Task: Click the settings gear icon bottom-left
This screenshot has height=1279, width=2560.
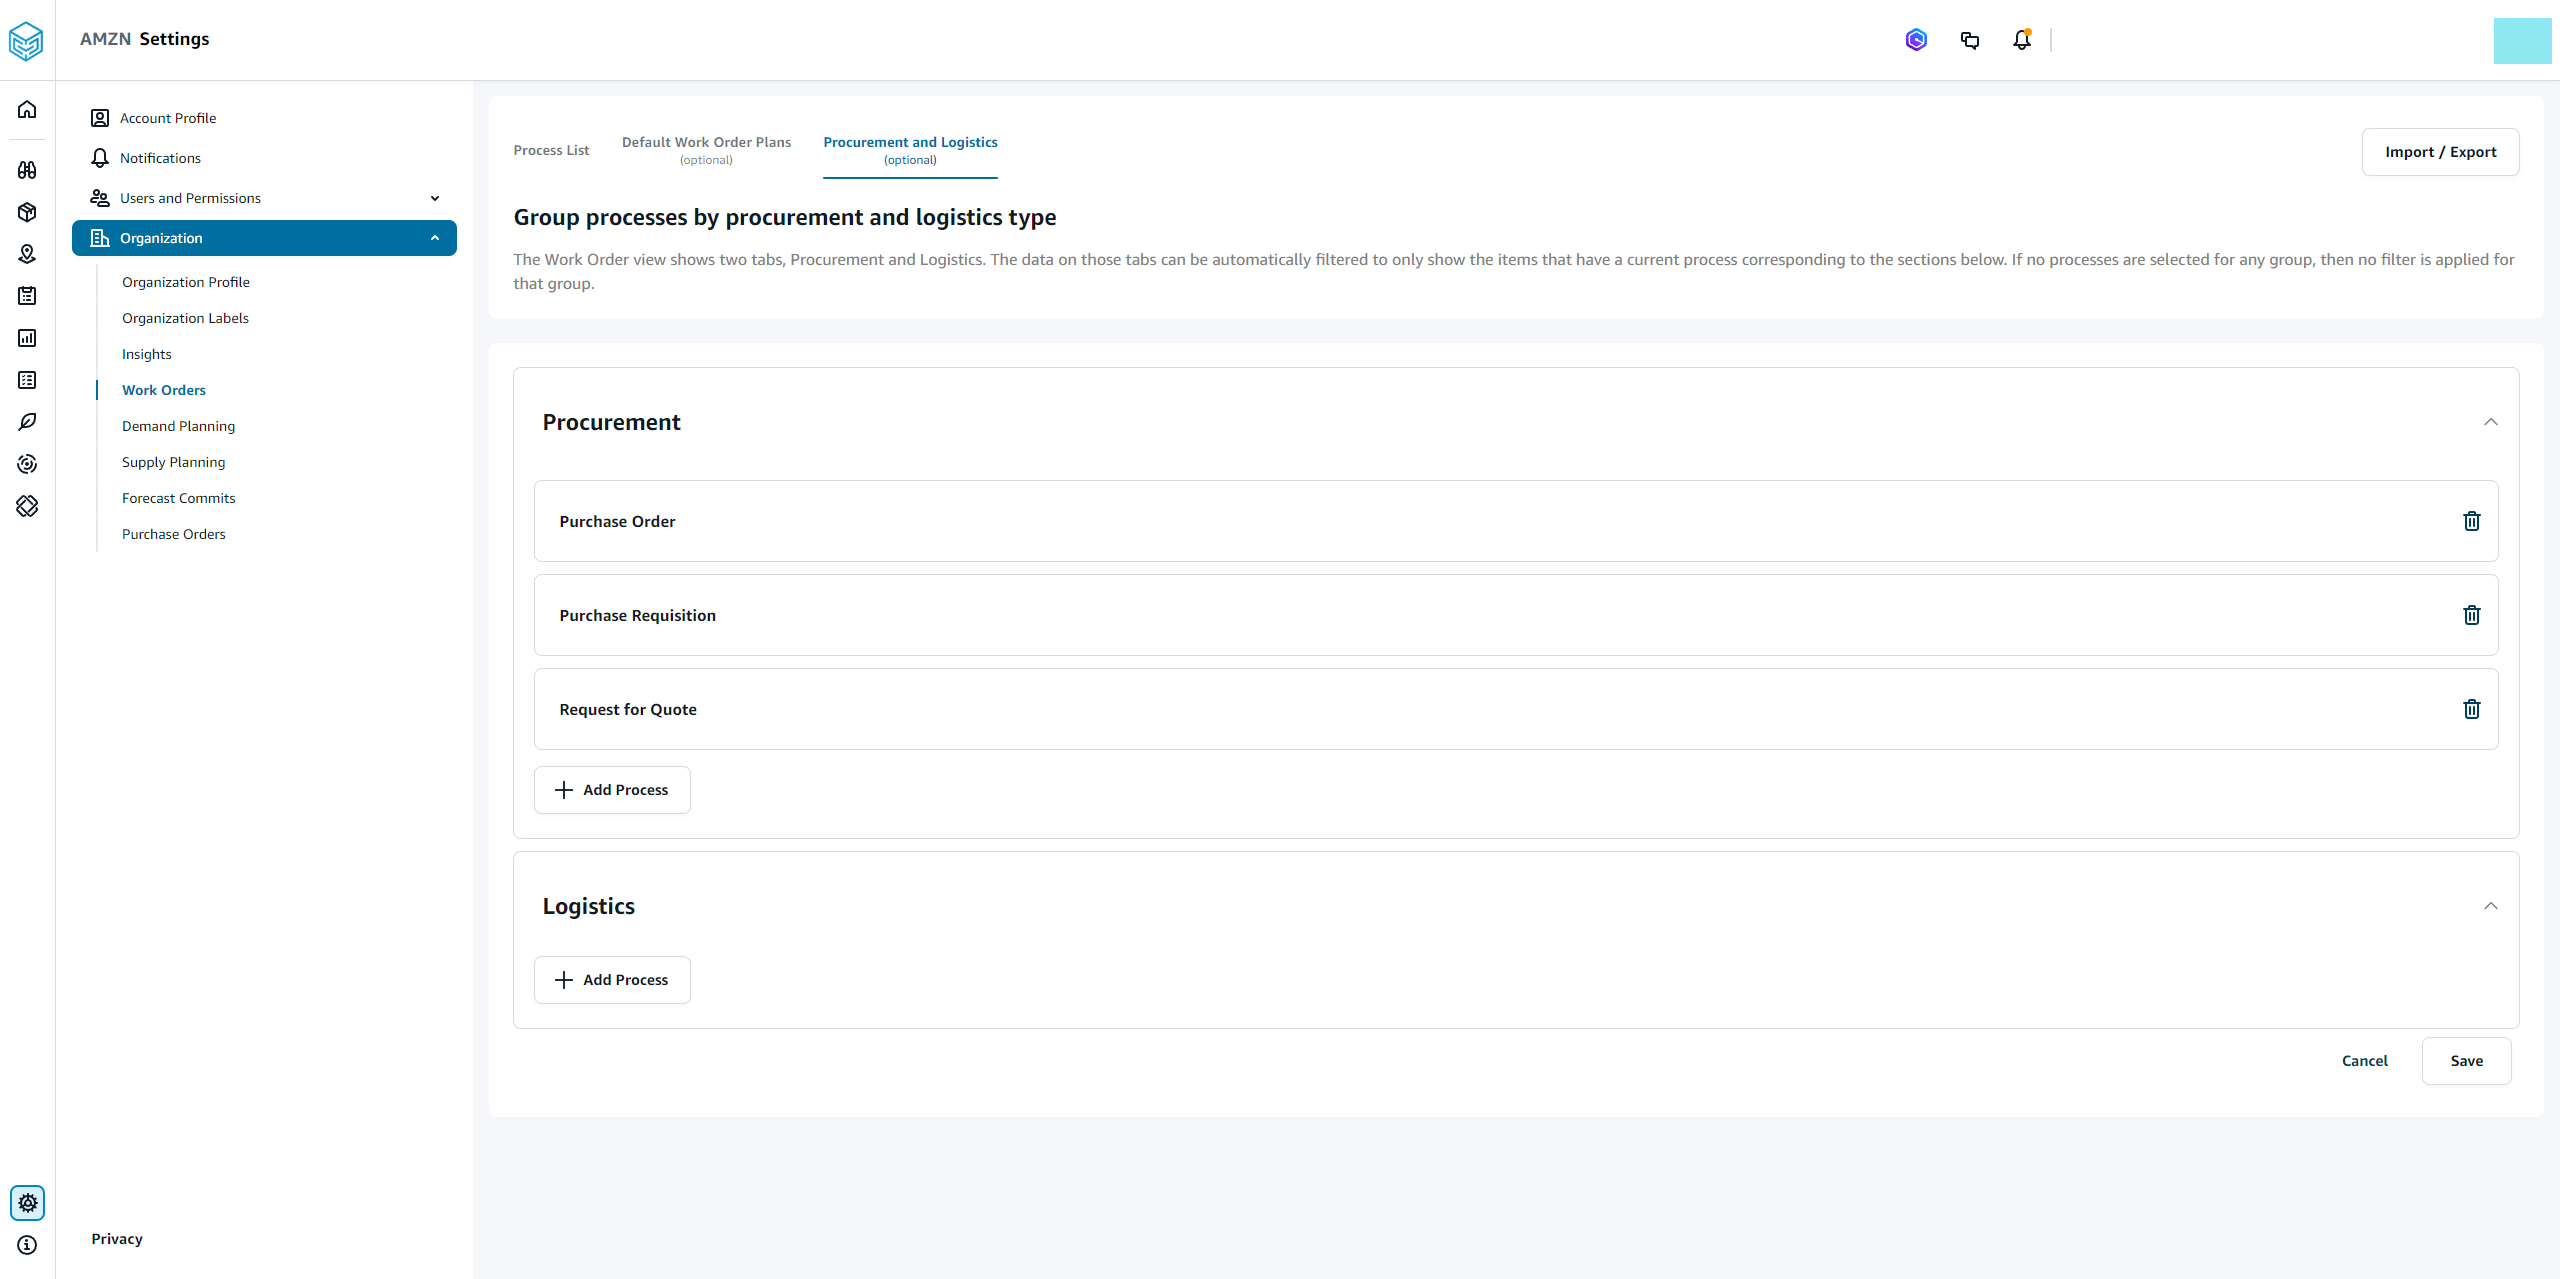Action: click(28, 1202)
